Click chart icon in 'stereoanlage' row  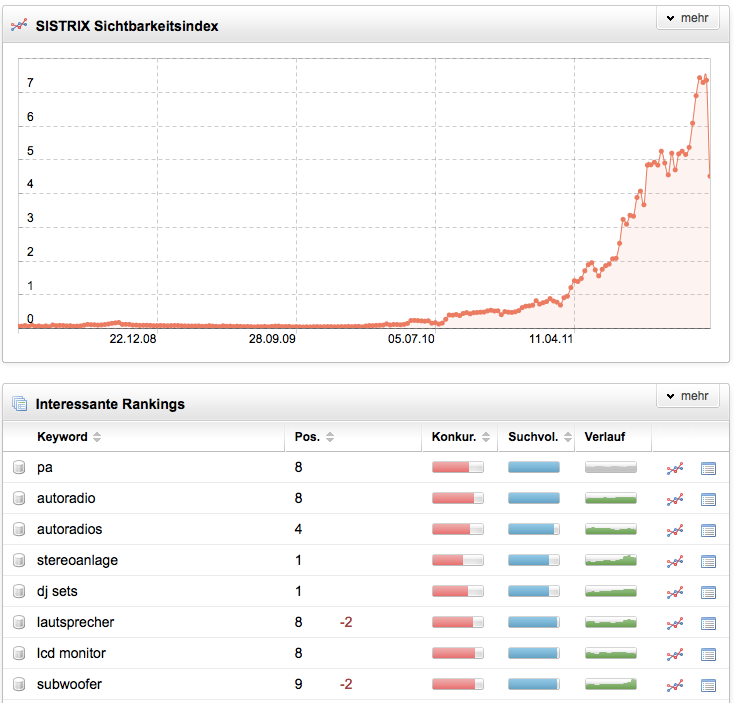pyautogui.click(x=675, y=561)
